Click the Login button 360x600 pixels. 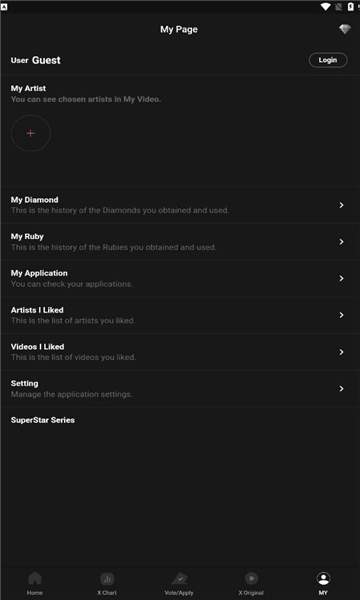pos(328,60)
